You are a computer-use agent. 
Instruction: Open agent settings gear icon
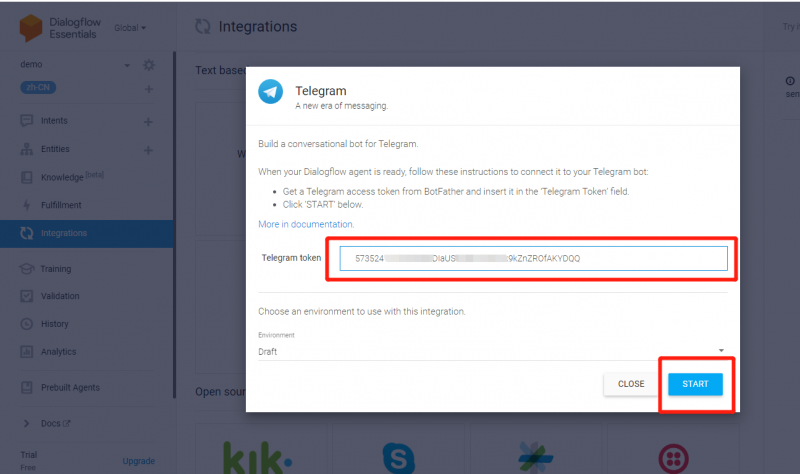[148, 65]
